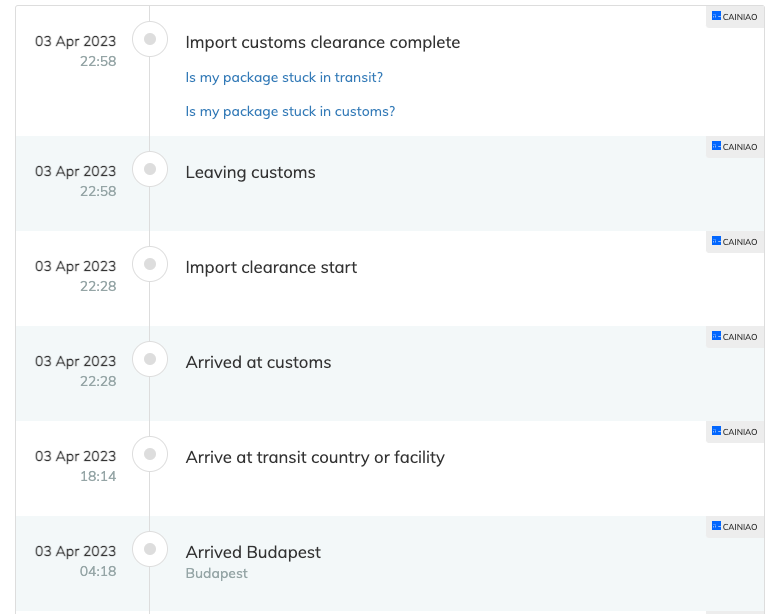Viewport: 767px width, 614px height.
Task: Select timeline dot for Leaving customs
Action: (150, 169)
